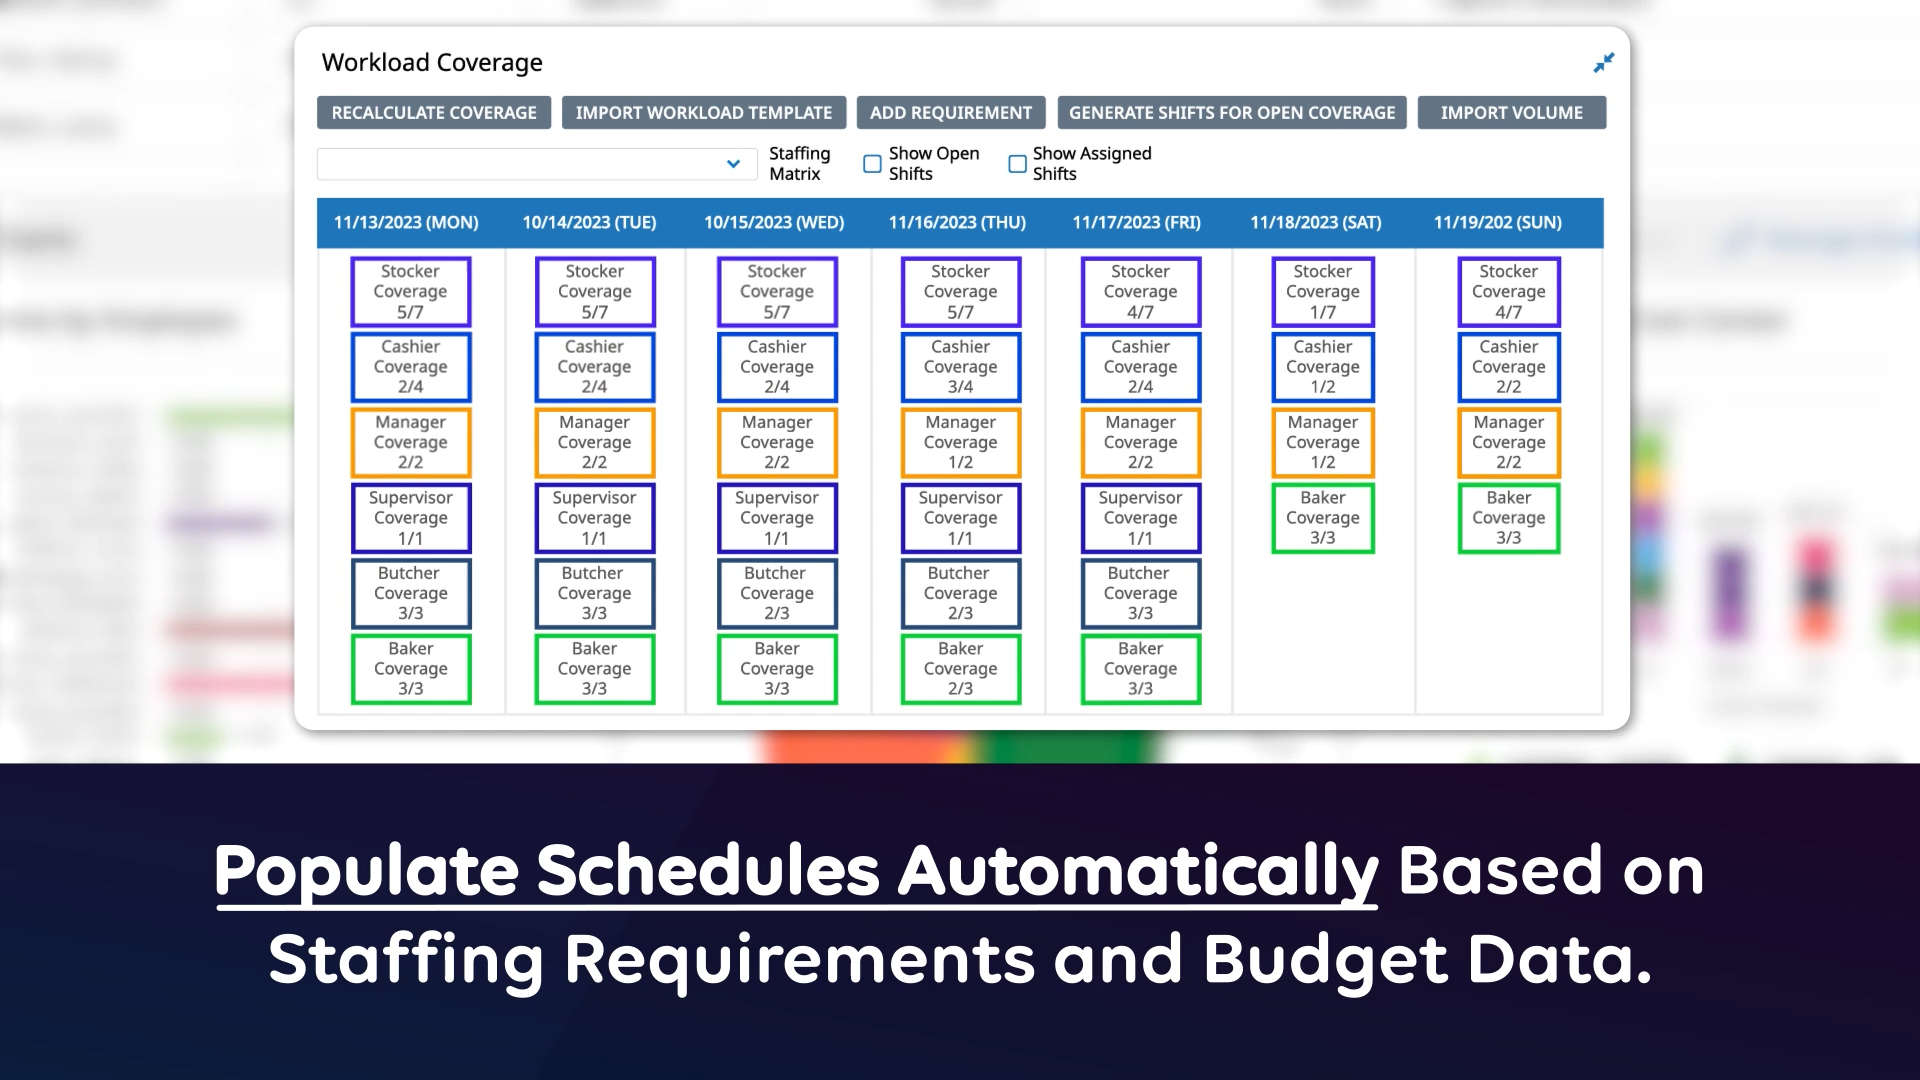Expand the Staffing Matrix dropdown chevron
Image resolution: width=1920 pixels, height=1080 pixels.
pos(733,164)
